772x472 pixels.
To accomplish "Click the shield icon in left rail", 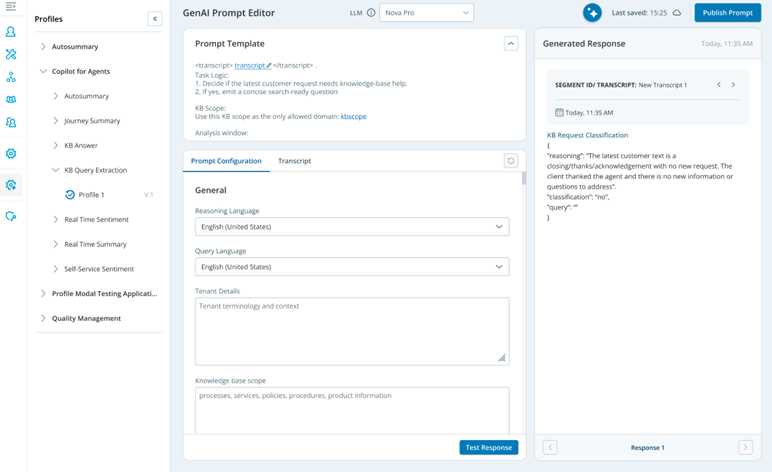I will [x=11, y=216].
